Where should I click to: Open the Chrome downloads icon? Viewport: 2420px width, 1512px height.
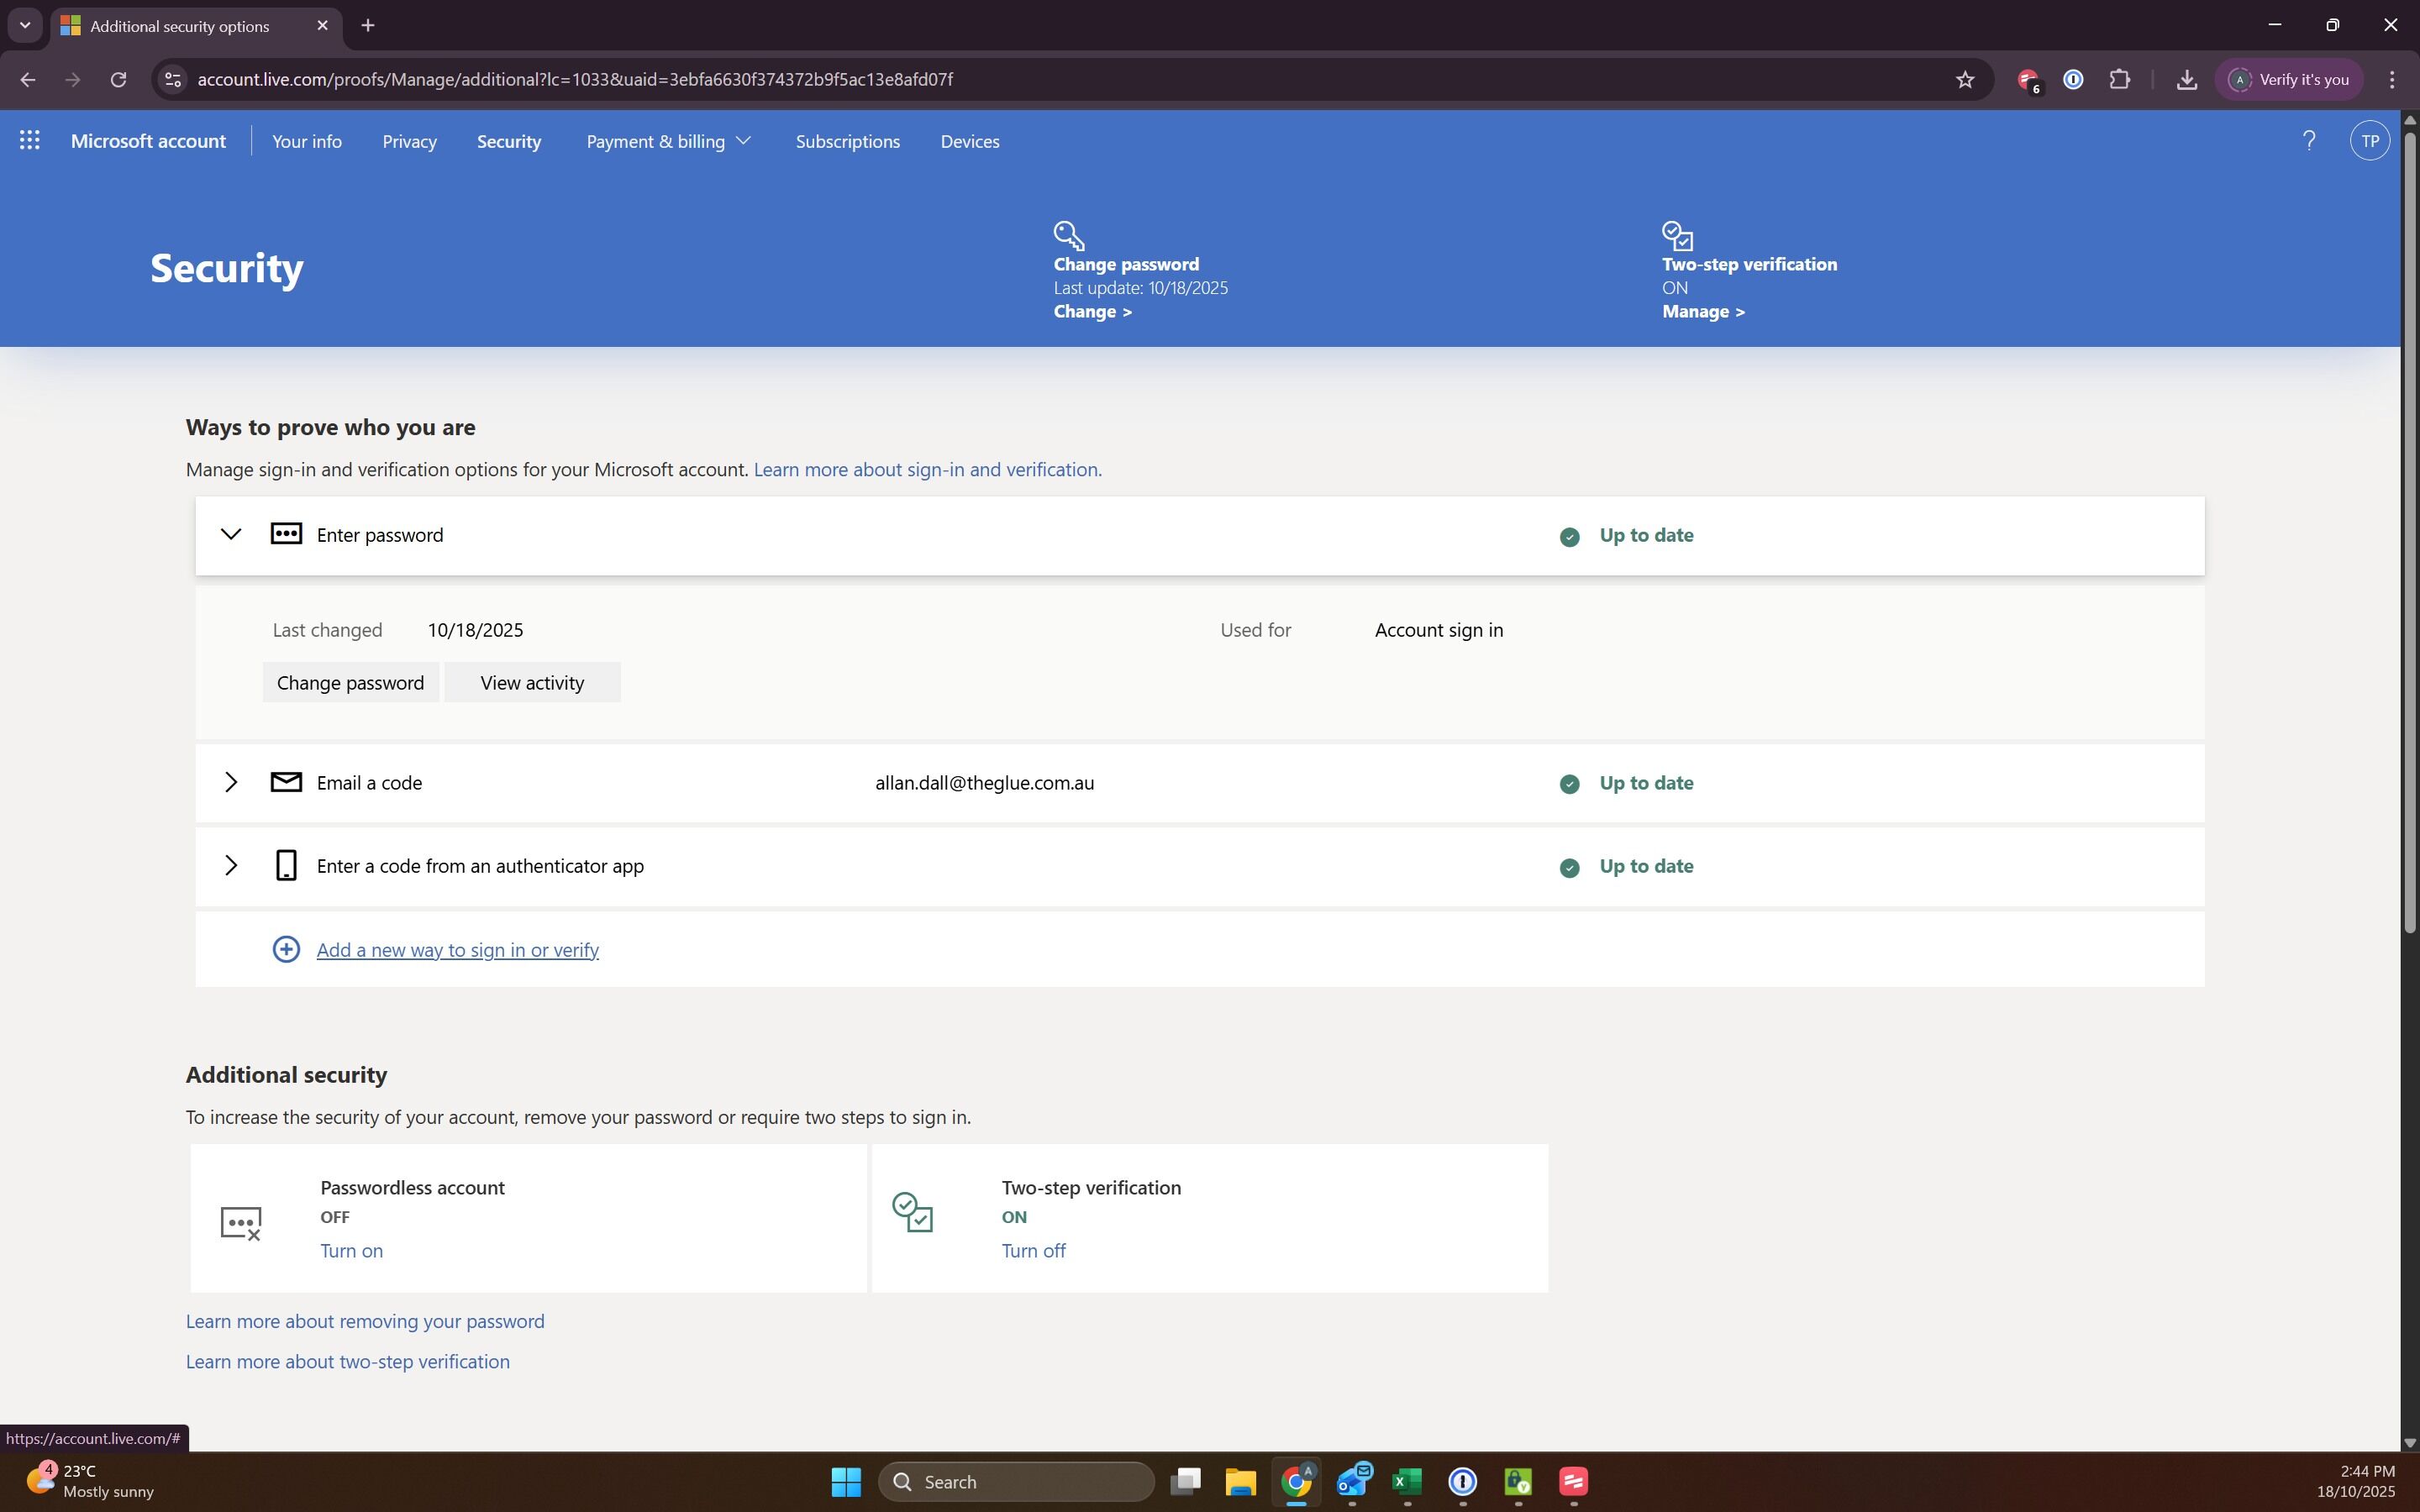point(2186,80)
